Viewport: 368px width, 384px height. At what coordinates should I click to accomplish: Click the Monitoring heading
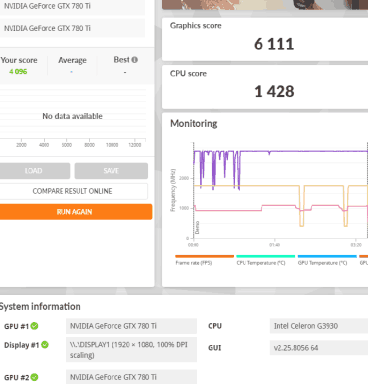click(194, 124)
